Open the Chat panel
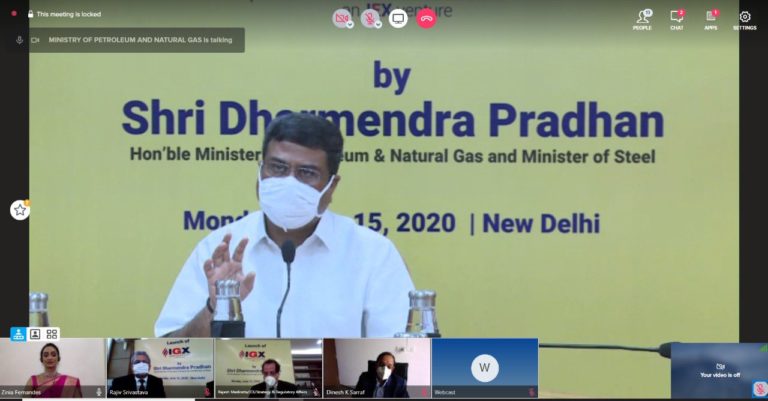Viewport: 768px width, 401px height. (677, 20)
